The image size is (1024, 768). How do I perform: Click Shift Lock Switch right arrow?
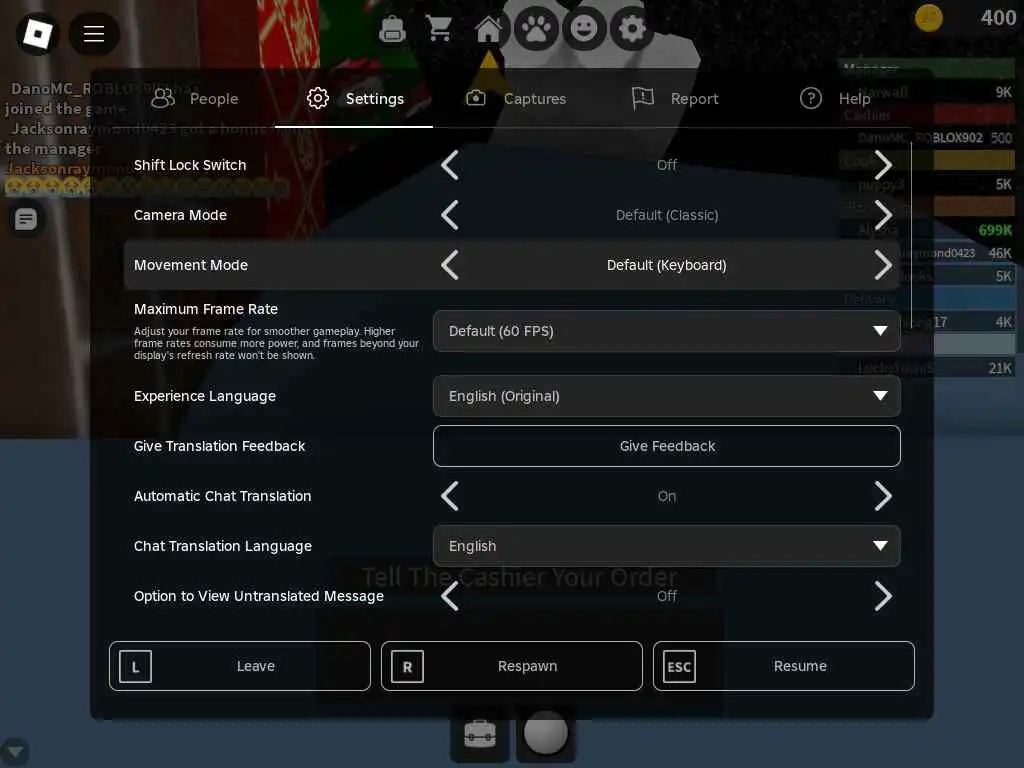click(x=883, y=165)
